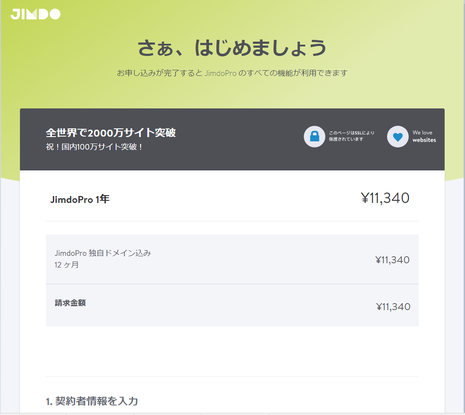
Task: Click the heading 1. 契約者情報を入力
Action: 92,401
